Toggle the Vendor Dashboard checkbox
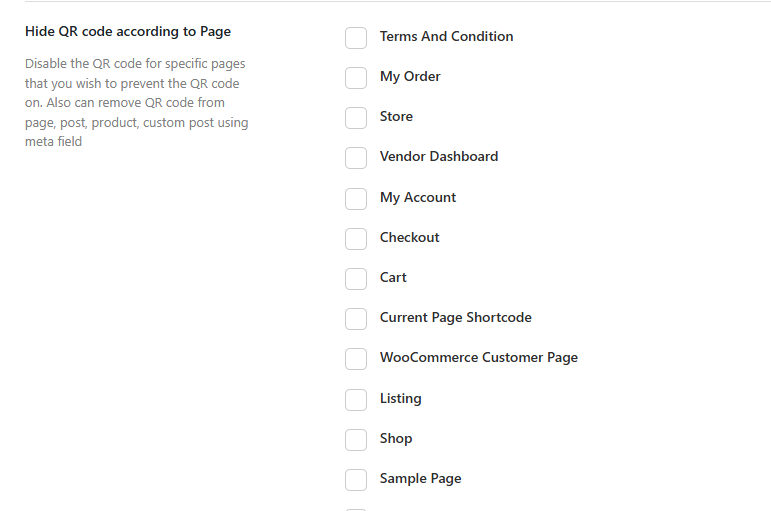The image size is (771, 511). point(356,158)
